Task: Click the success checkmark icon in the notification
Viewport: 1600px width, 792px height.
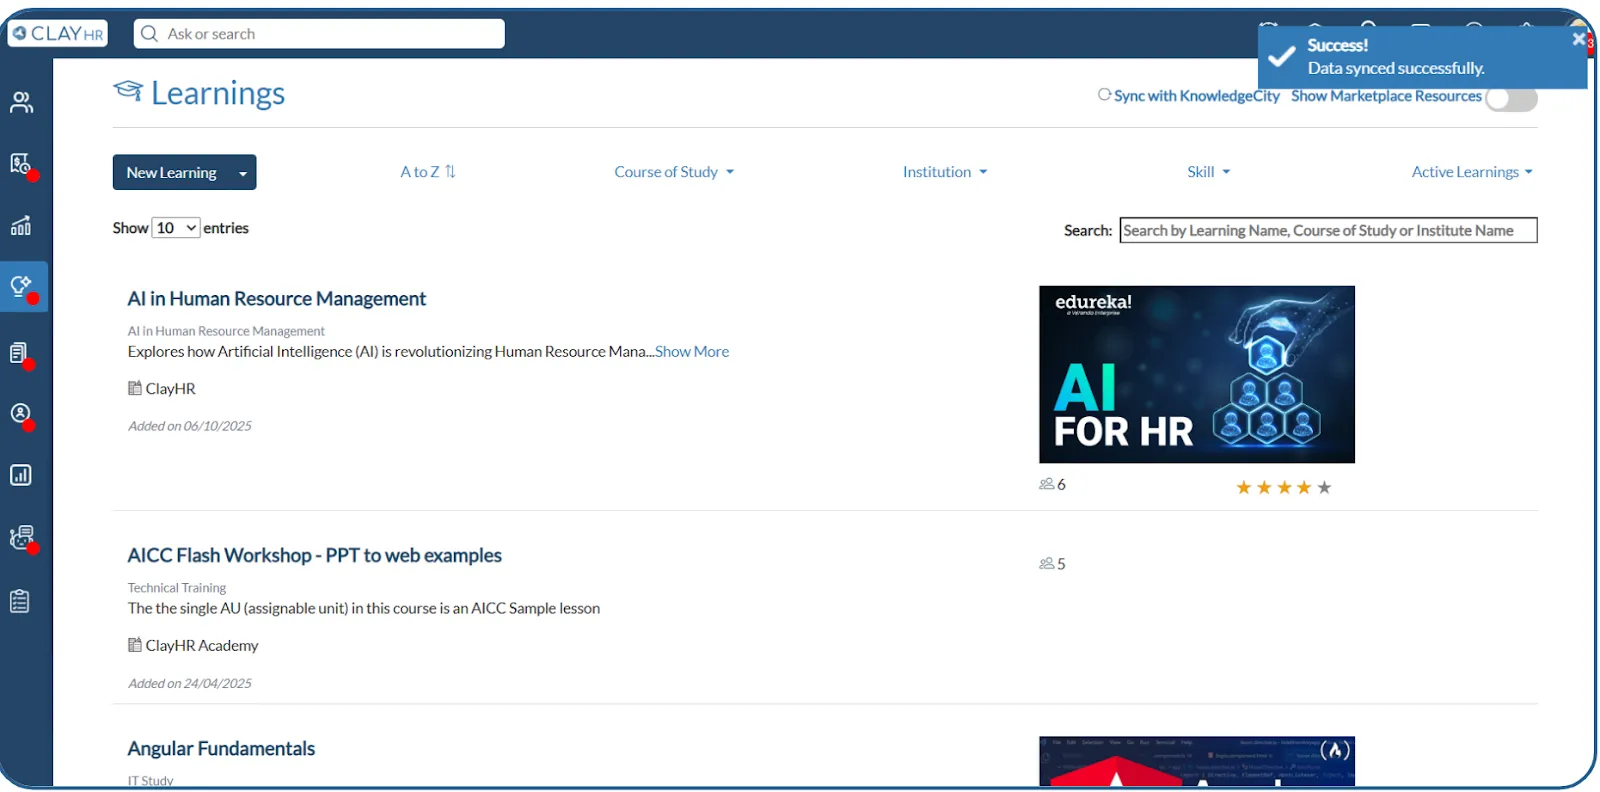Action: [x=1282, y=57]
